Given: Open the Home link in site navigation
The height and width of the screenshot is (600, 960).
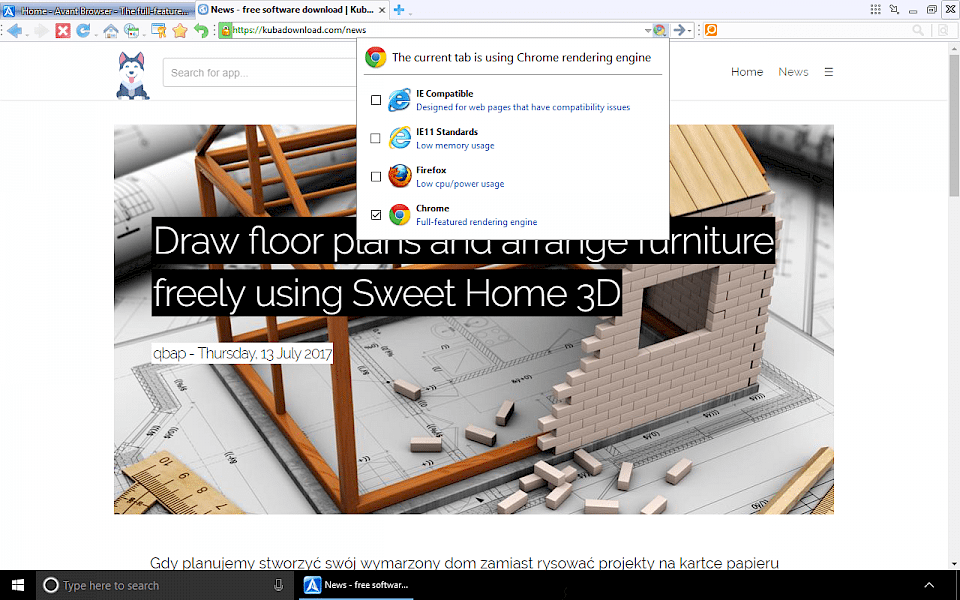Looking at the screenshot, I should coord(747,72).
